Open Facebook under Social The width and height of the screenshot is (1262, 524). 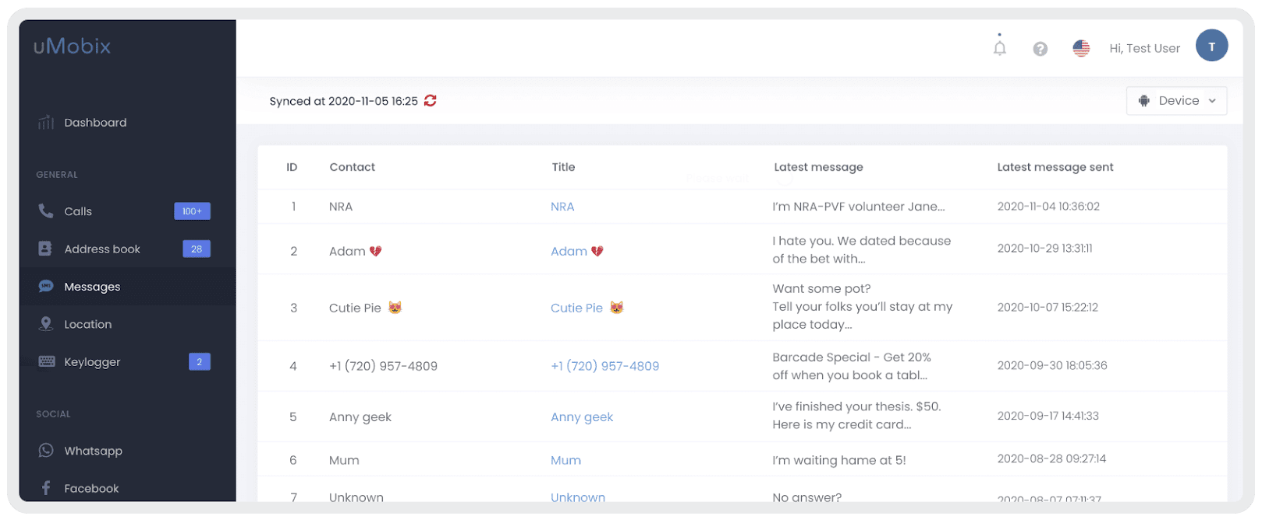click(91, 488)
